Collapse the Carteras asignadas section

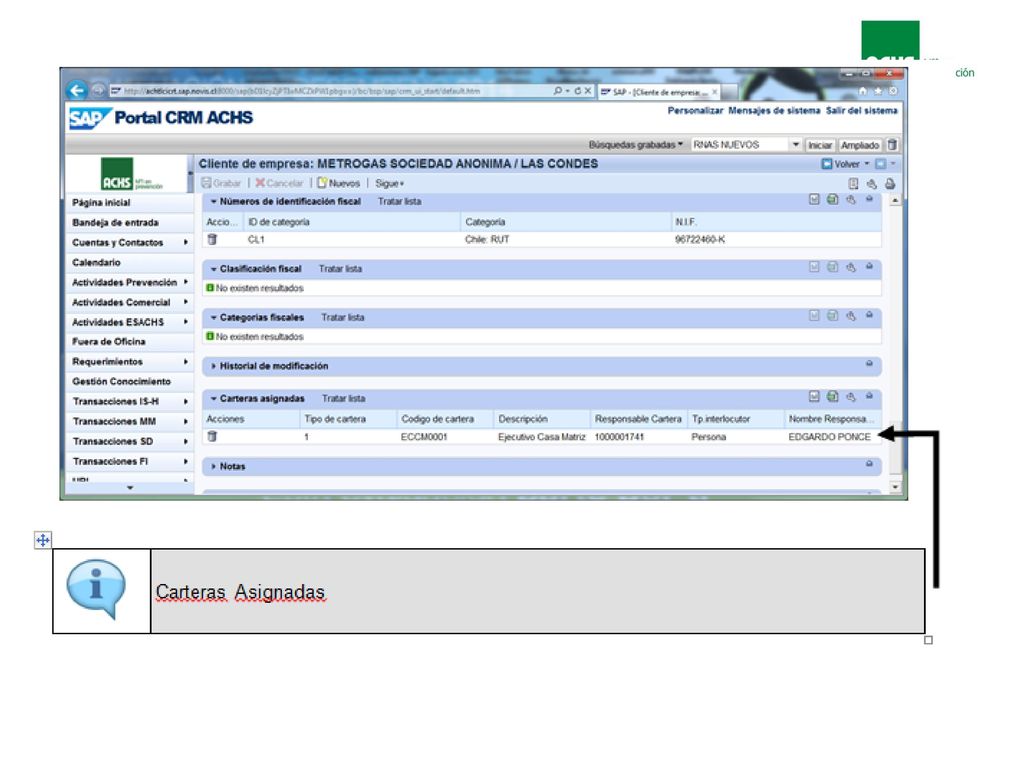tap(214, 398)
